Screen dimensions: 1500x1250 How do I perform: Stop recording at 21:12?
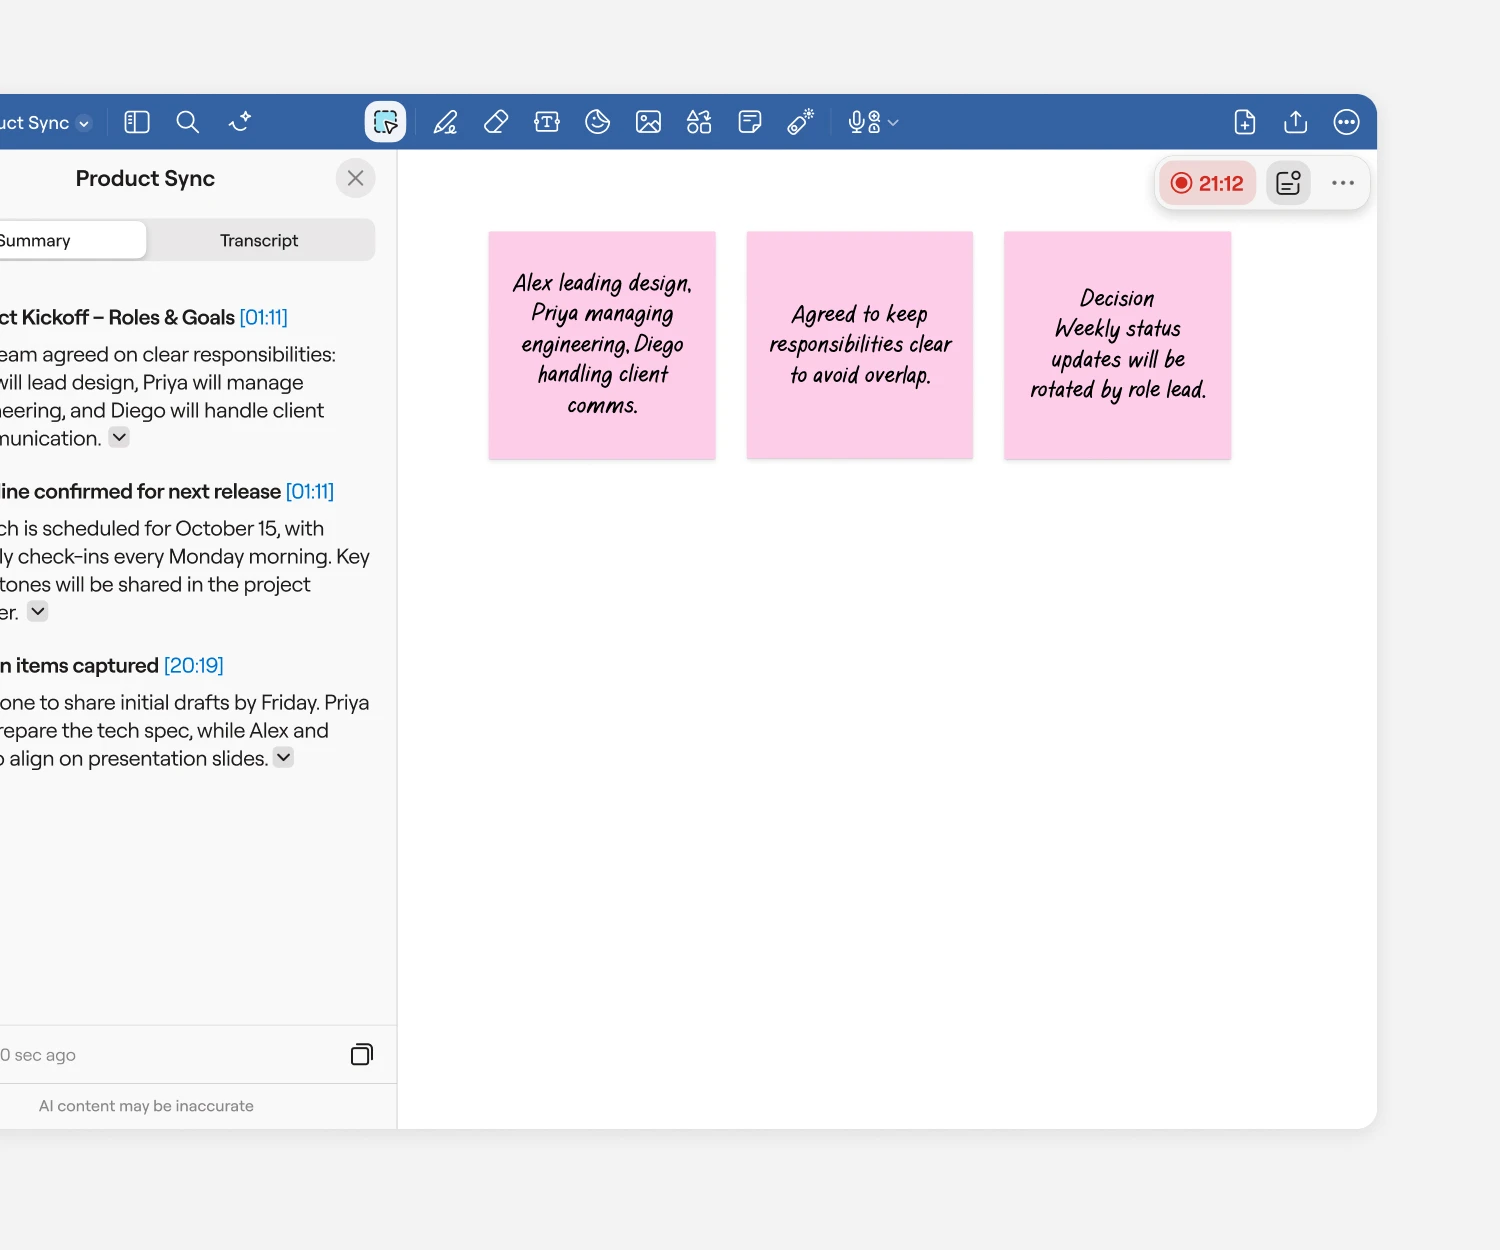click(x=1207, y=183)
